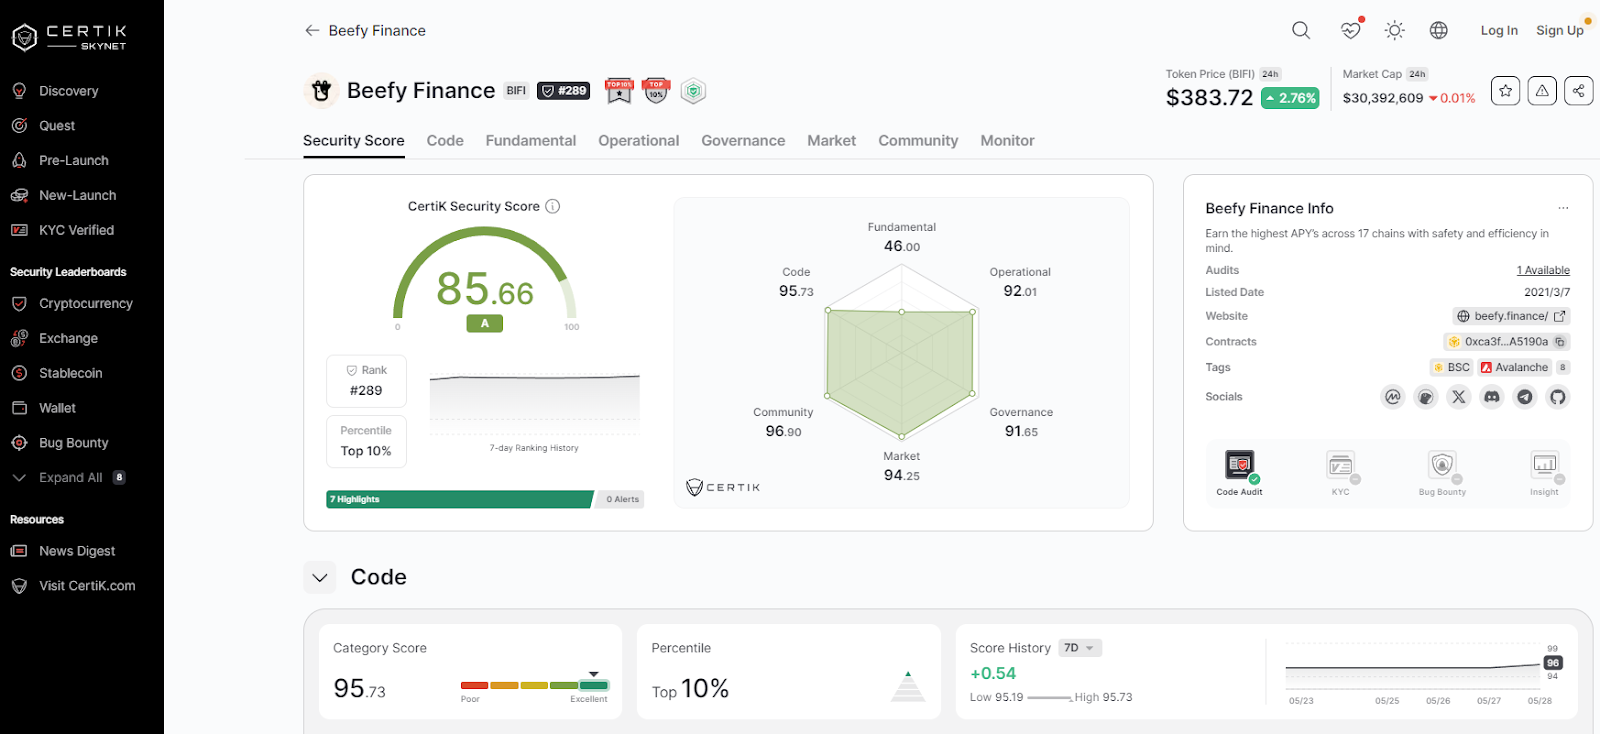Screen dimensions: 1600x734
Task: Open the Discord social icon
Action: 1492,397
